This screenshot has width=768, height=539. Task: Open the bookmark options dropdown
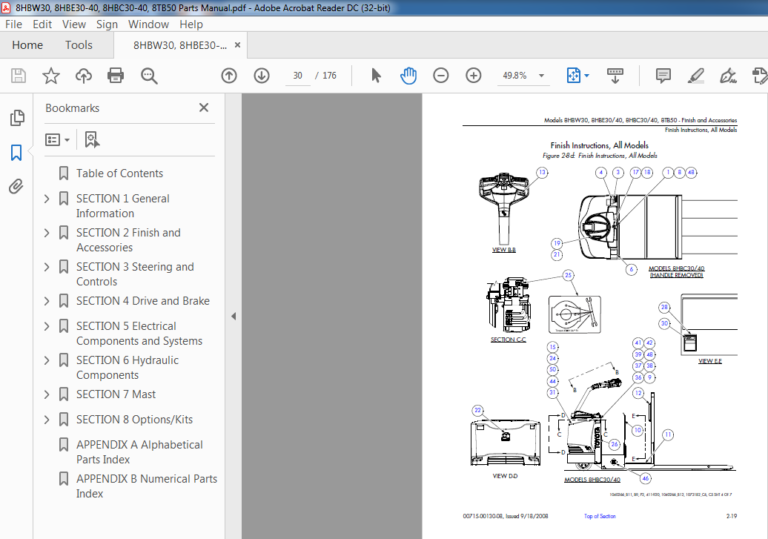(57, 140)
